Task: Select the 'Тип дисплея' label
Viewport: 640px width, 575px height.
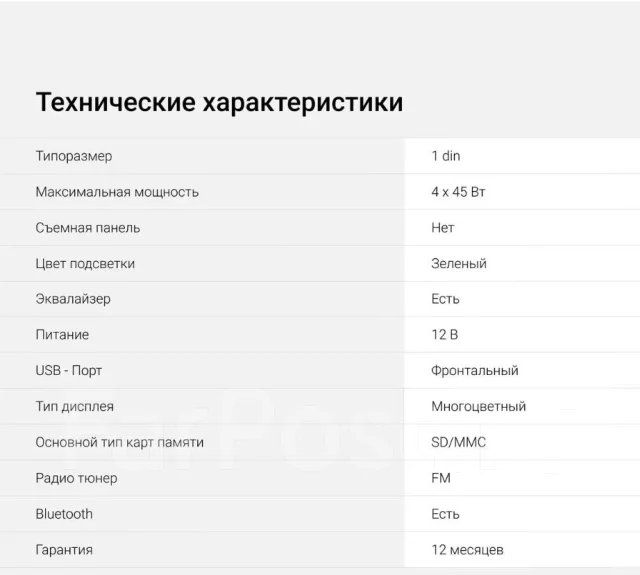Action: click(x=75, y=406)
